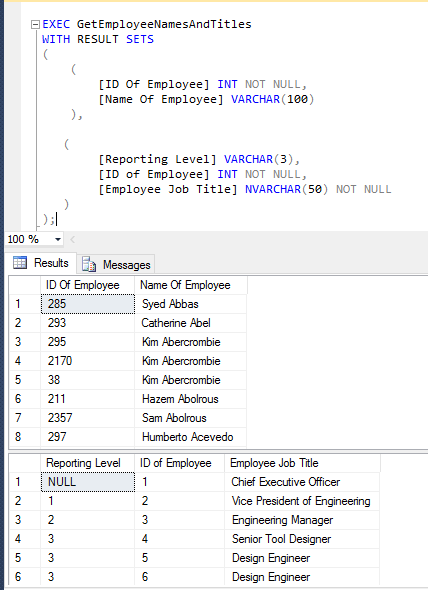Select the cell with ID 2357

[87, 418]
